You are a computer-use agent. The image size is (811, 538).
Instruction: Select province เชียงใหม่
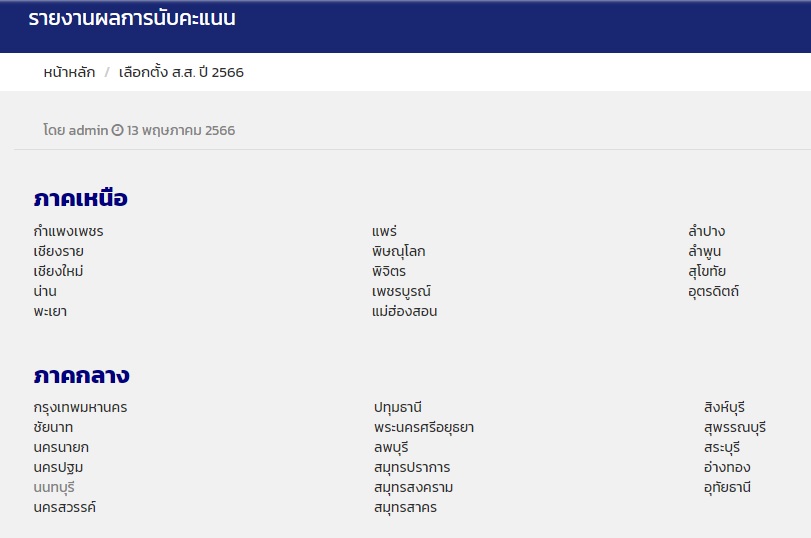[58, 271]
